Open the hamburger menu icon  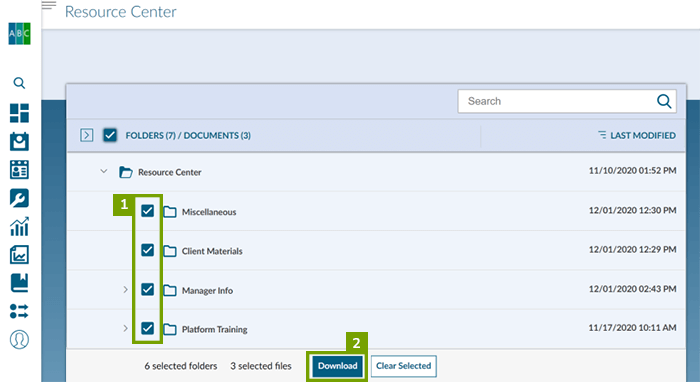(x=49, y=5)
